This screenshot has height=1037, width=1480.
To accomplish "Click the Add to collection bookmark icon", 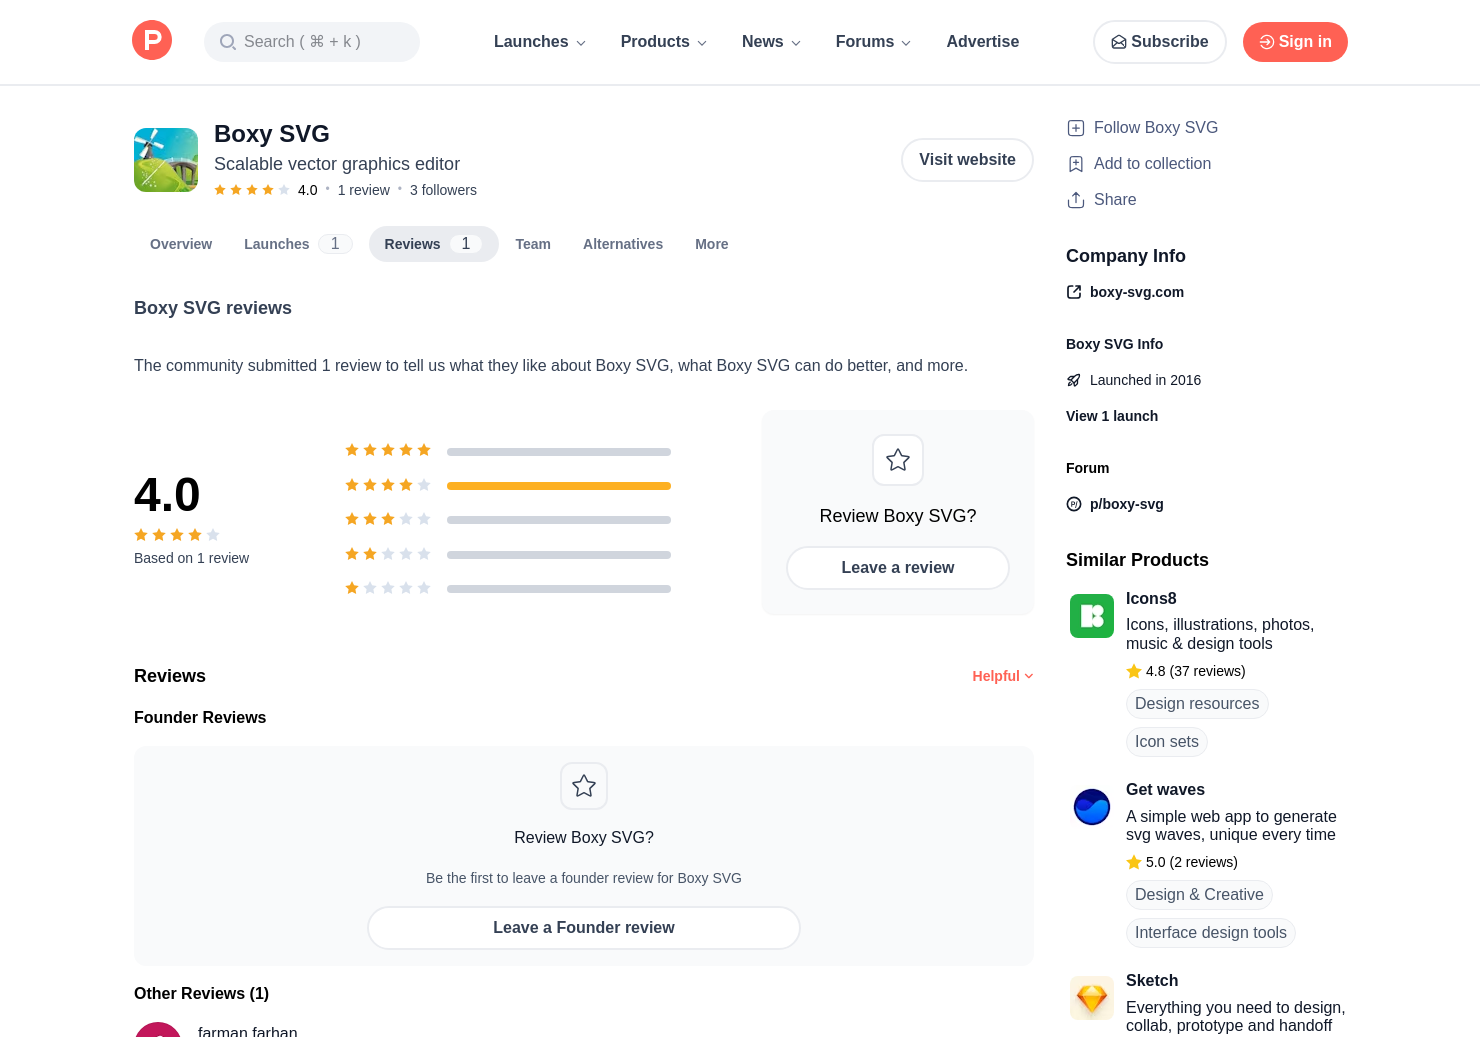I will click(x=1076, y=164).
